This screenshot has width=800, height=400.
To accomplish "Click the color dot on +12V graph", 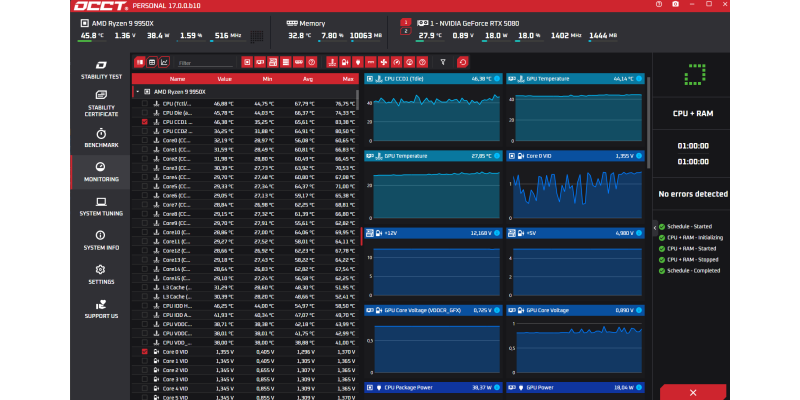I will point(497,233).
